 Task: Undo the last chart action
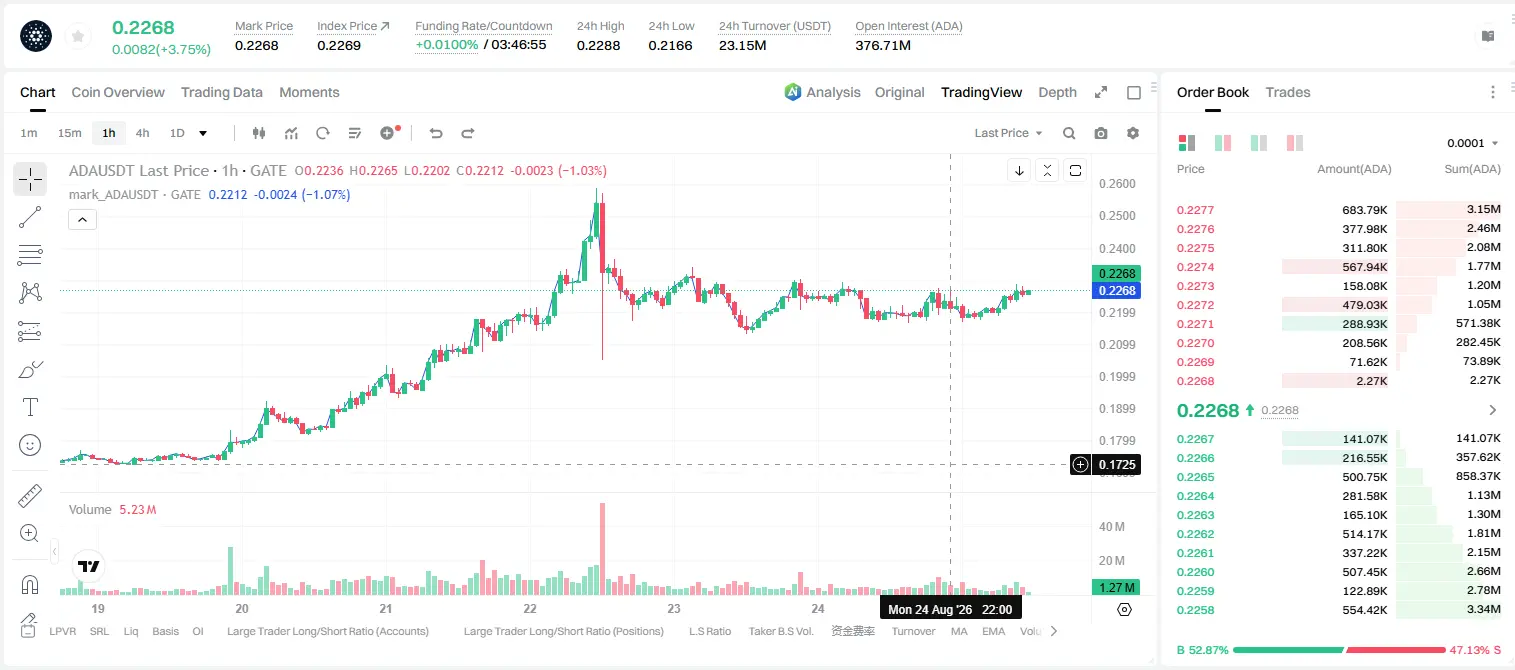pos(435,133)
